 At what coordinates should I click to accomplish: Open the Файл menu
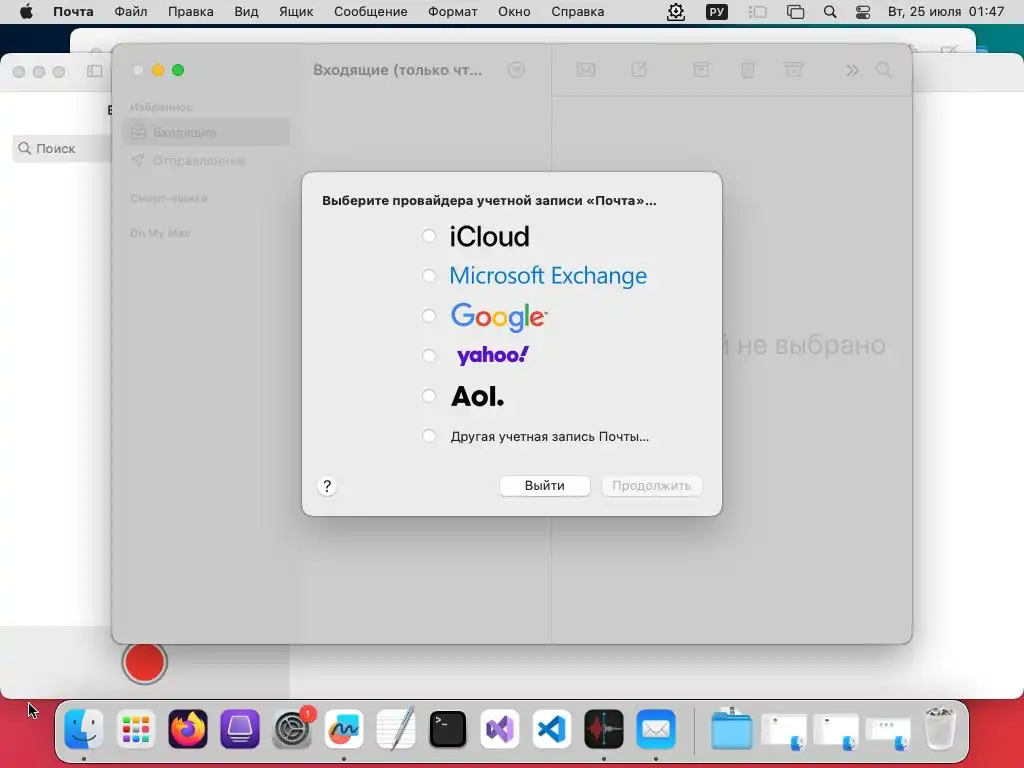[131, 12]
